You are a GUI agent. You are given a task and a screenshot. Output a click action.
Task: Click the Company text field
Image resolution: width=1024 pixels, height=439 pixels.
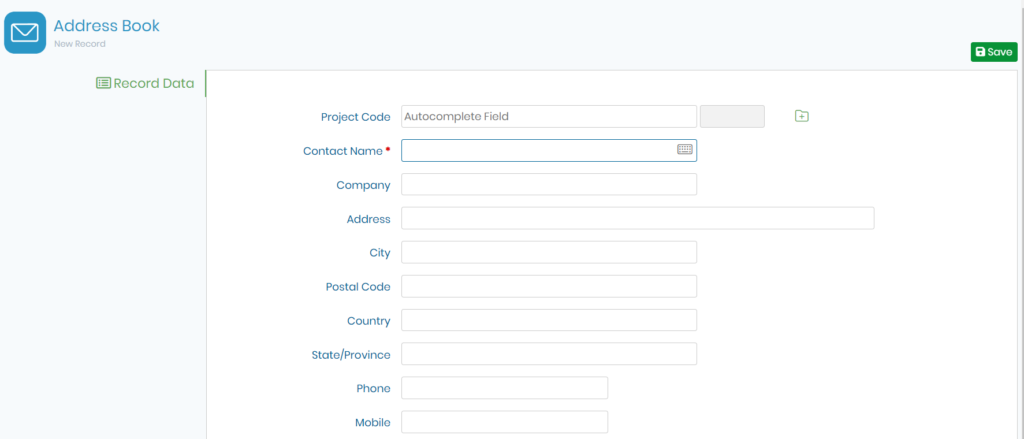pos(549,184)
